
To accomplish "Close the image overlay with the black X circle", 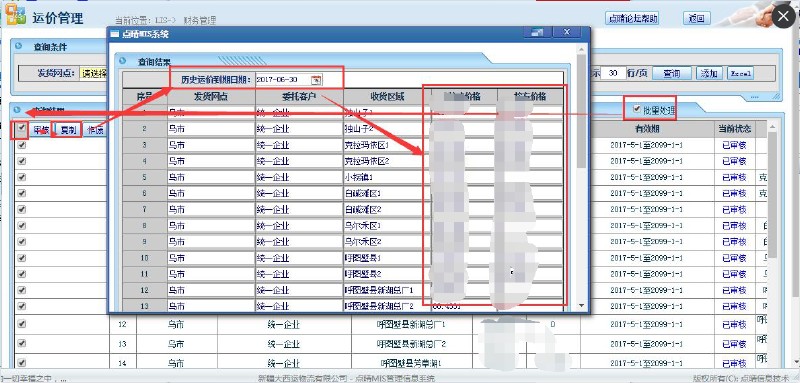I will (x=783, y=17).
